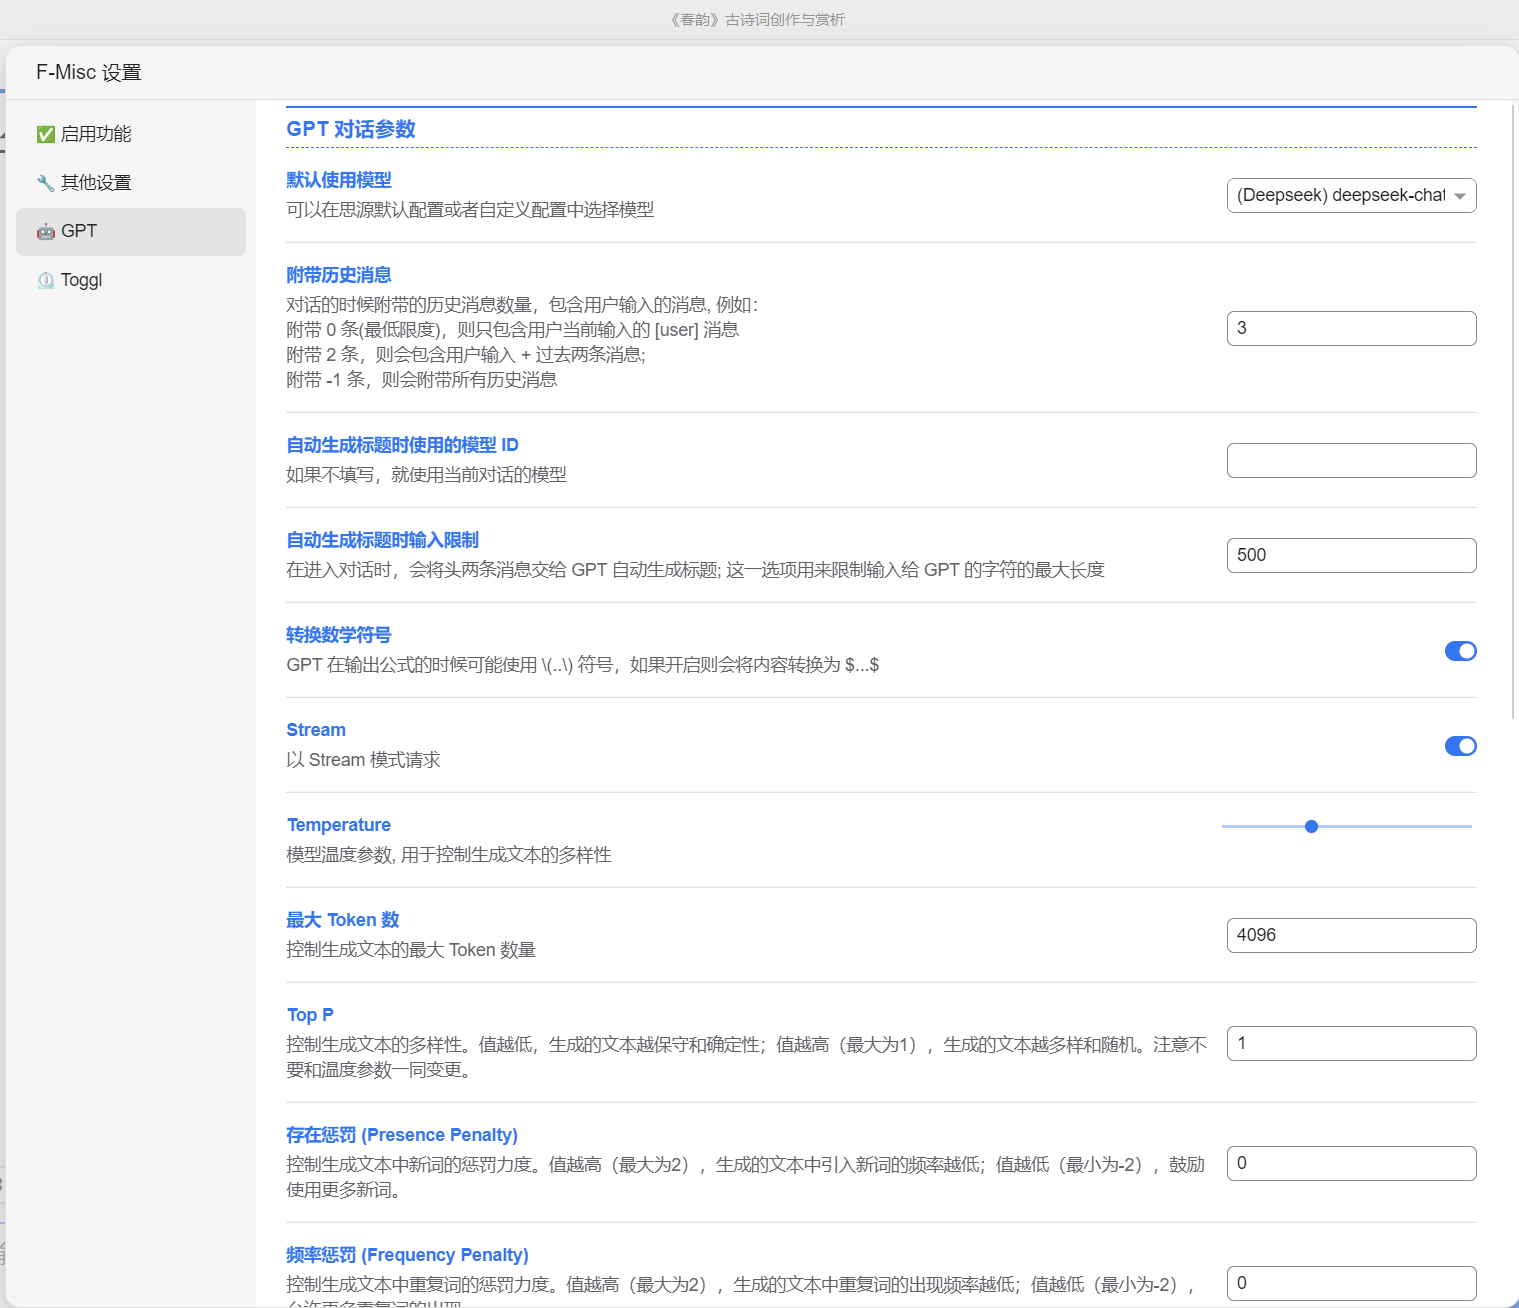Click the stopwatch icon beside Toggl
This screenshot has height=1308, width=1519.
pos(46,281)
